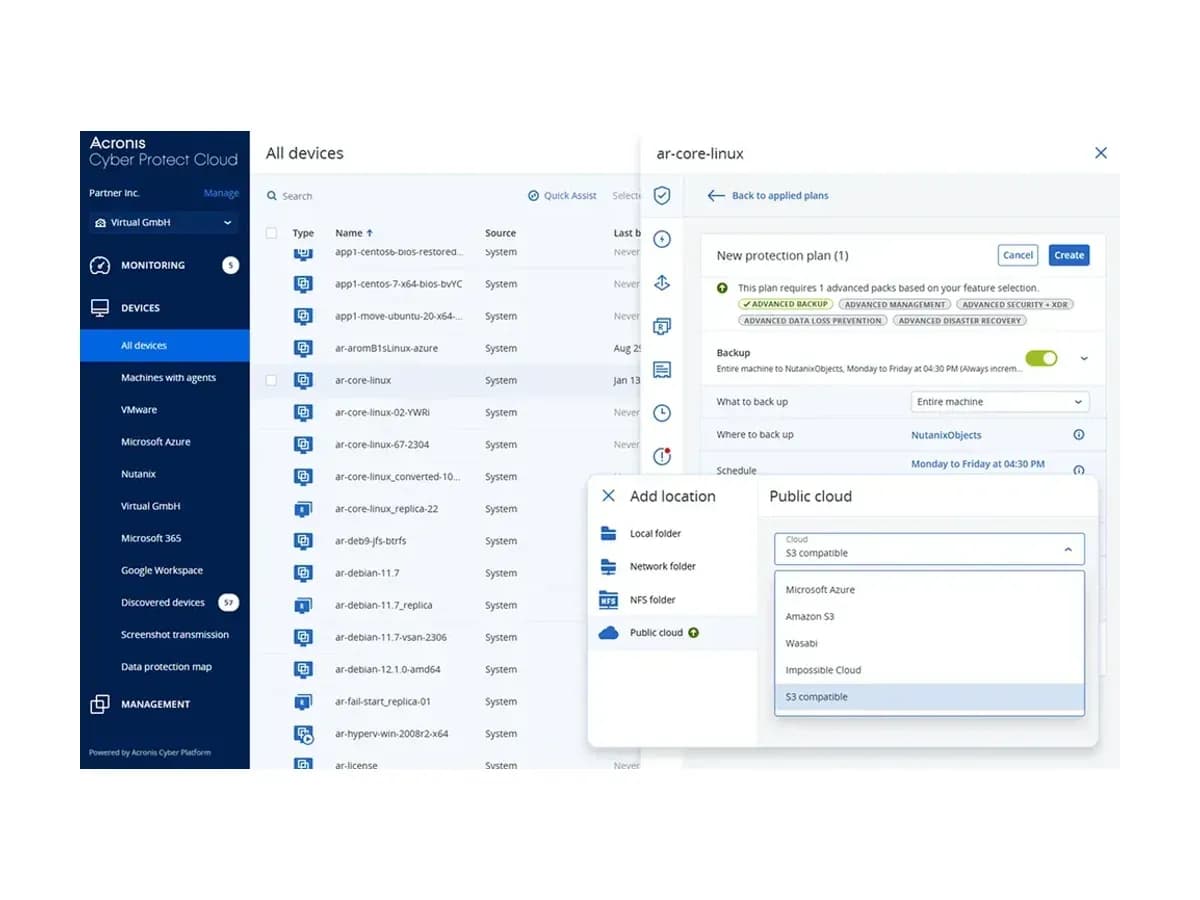Open the alerts exclamation icon in side panel
Screen dimensions: 1200x900
point(661,456)
